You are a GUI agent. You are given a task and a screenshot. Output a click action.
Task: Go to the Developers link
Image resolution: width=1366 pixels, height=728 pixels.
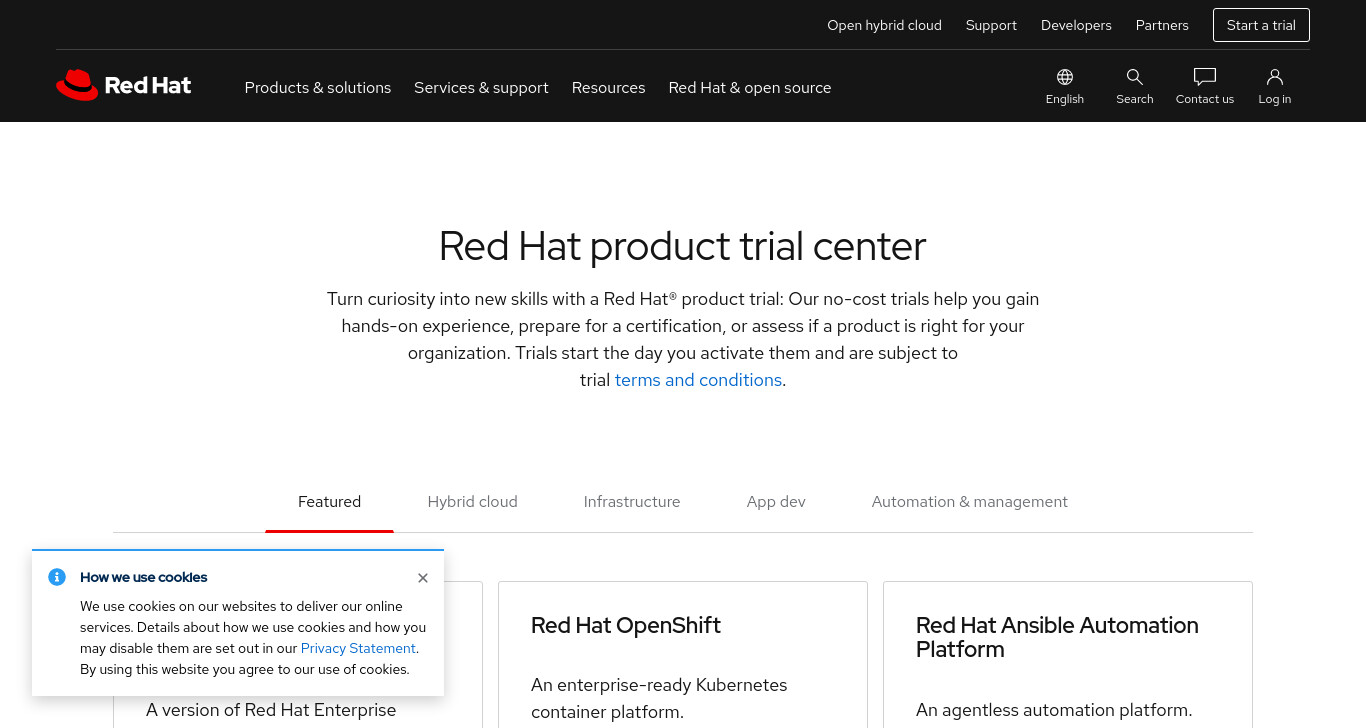pos(1076,25)
